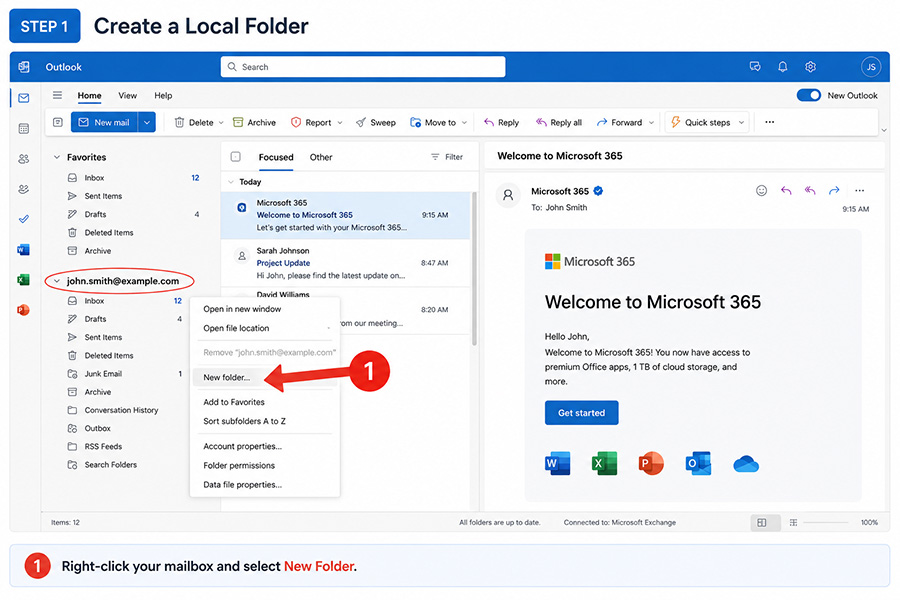Screen dimensions: 900x600
Task: Open the Help ribbon tab
Action: click(163, 95)
